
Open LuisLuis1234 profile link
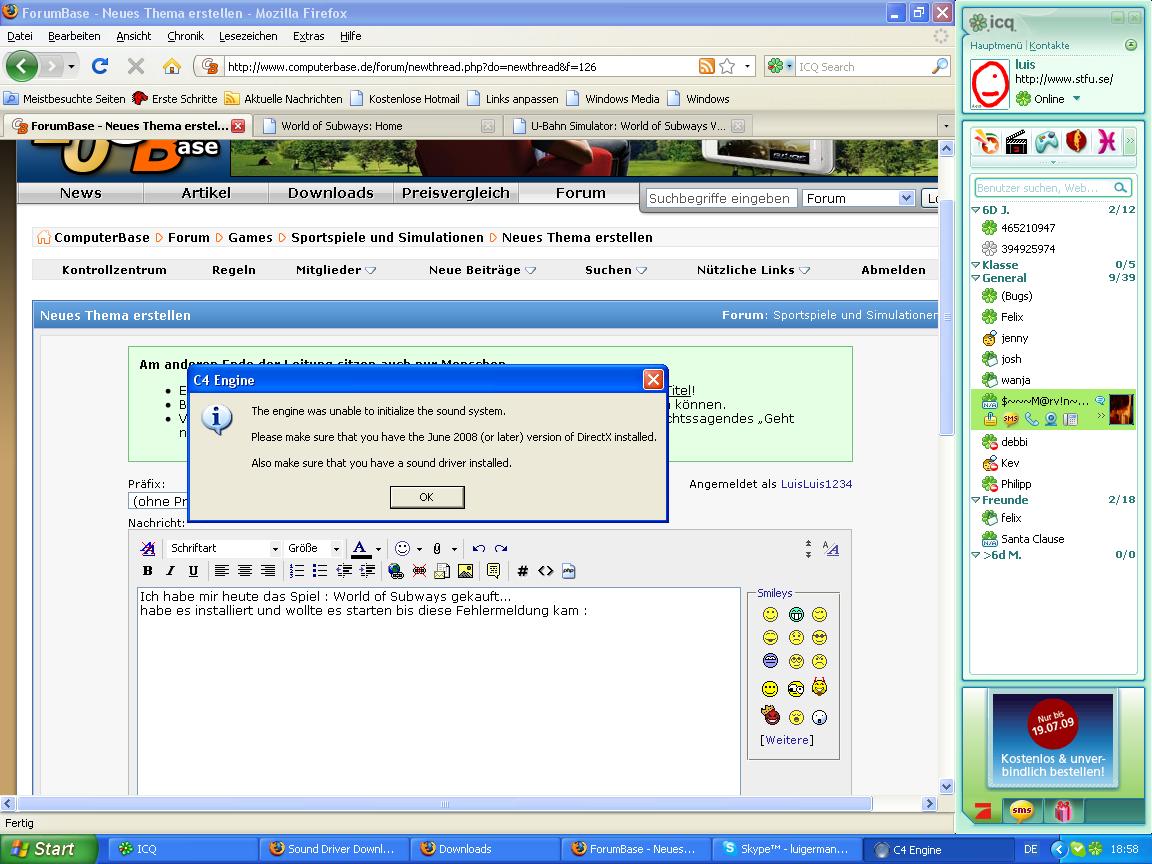click(x=816, y=484)
